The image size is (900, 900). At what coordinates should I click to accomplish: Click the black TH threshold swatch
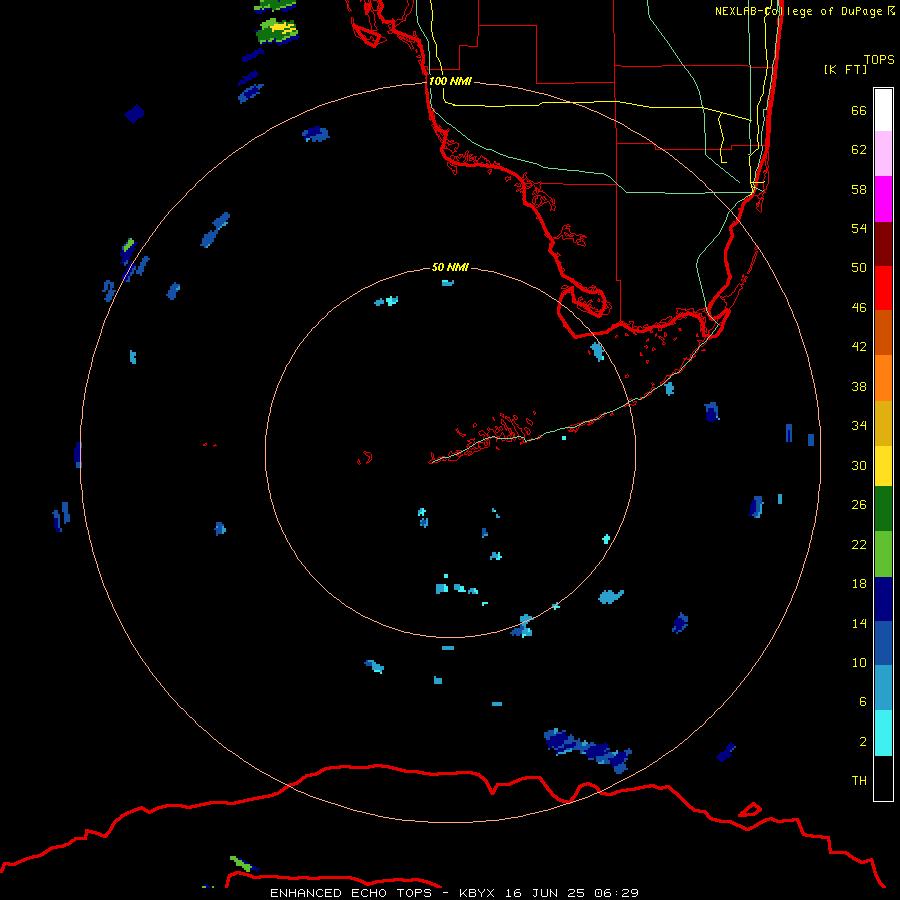883,778
